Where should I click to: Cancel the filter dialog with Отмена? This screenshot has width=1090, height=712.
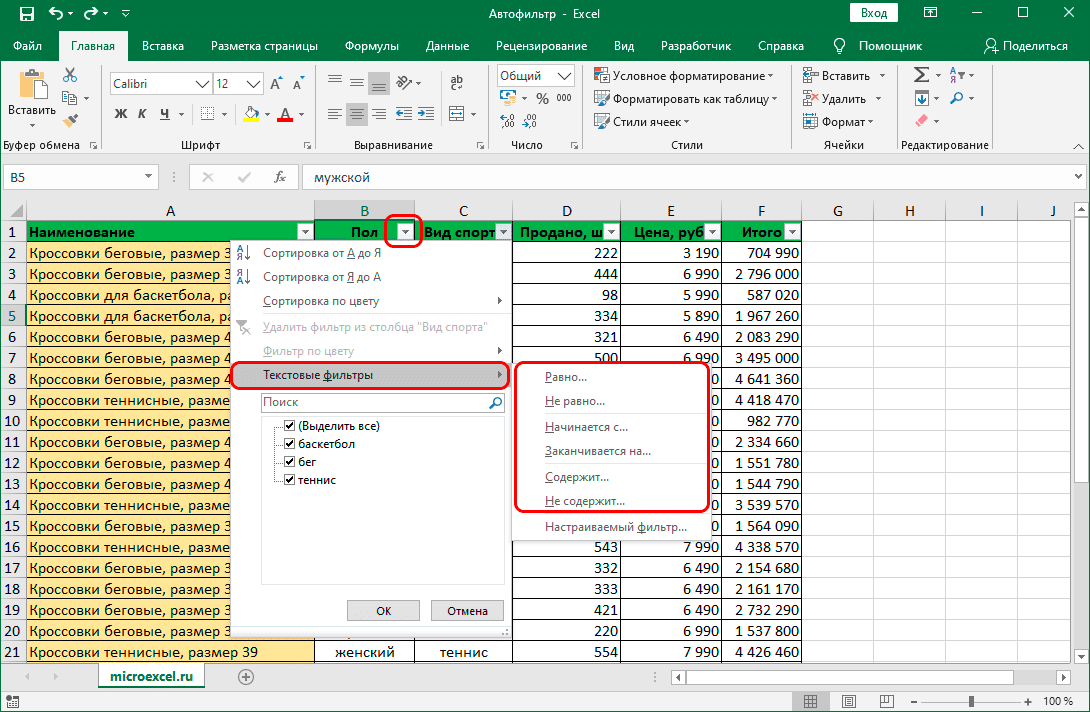coord(467,610)
